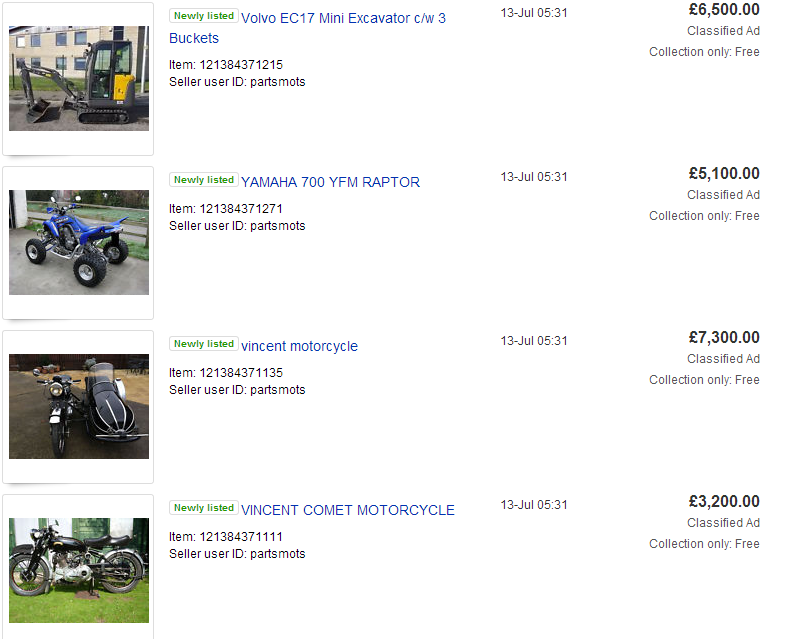Click seller ID partsmots under VINCENT COMET

click(x=277, y=554)
